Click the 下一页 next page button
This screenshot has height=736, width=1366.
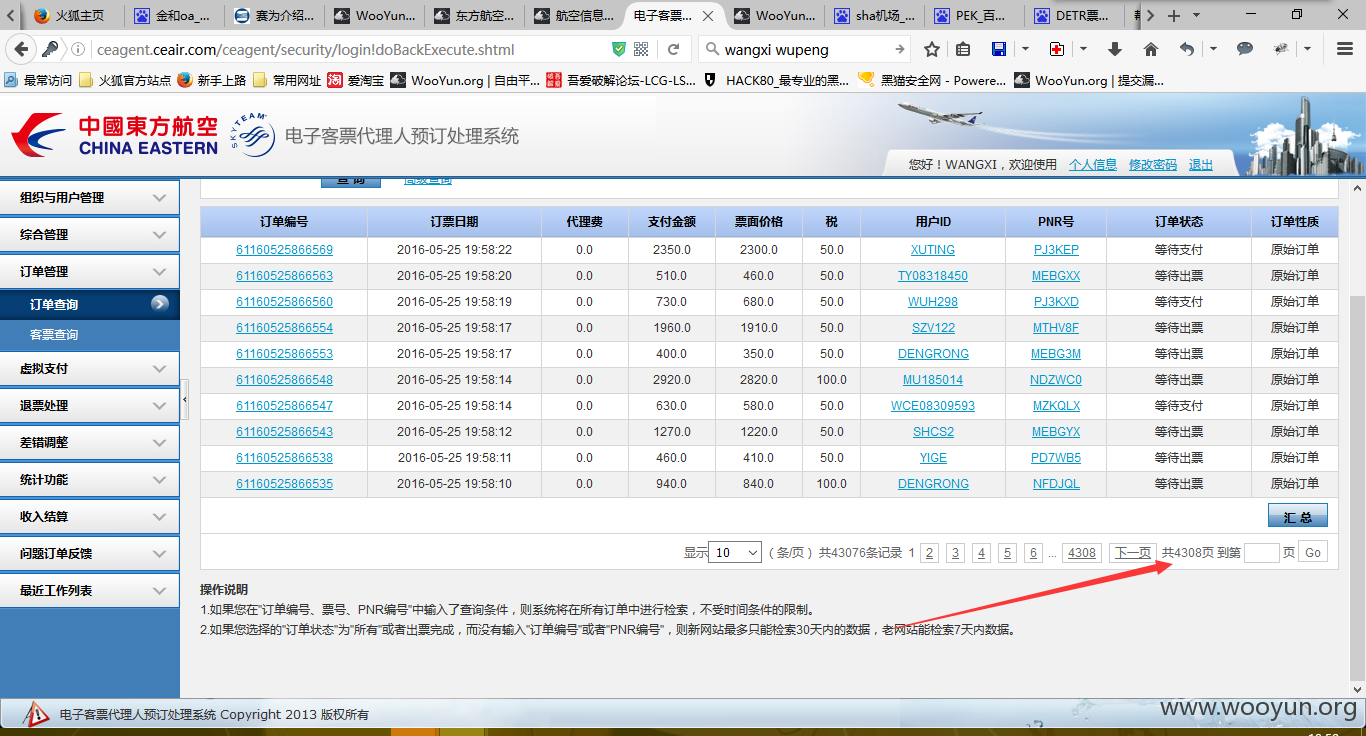point(1133,553)
